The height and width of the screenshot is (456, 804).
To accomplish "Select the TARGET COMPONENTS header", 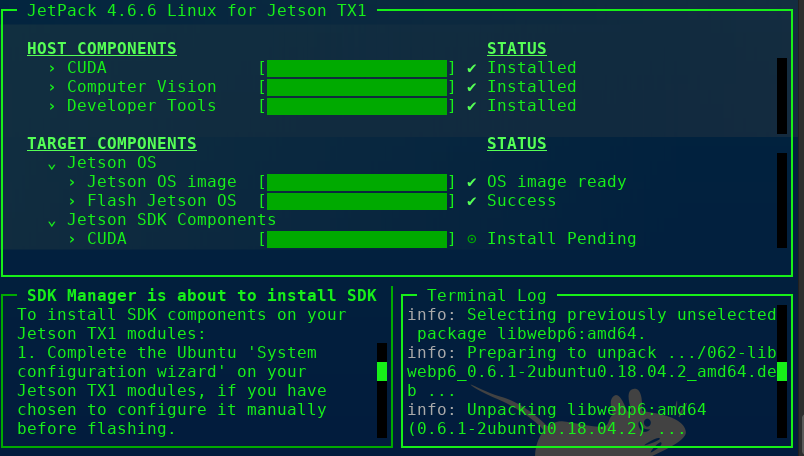I will pos(111,144).
